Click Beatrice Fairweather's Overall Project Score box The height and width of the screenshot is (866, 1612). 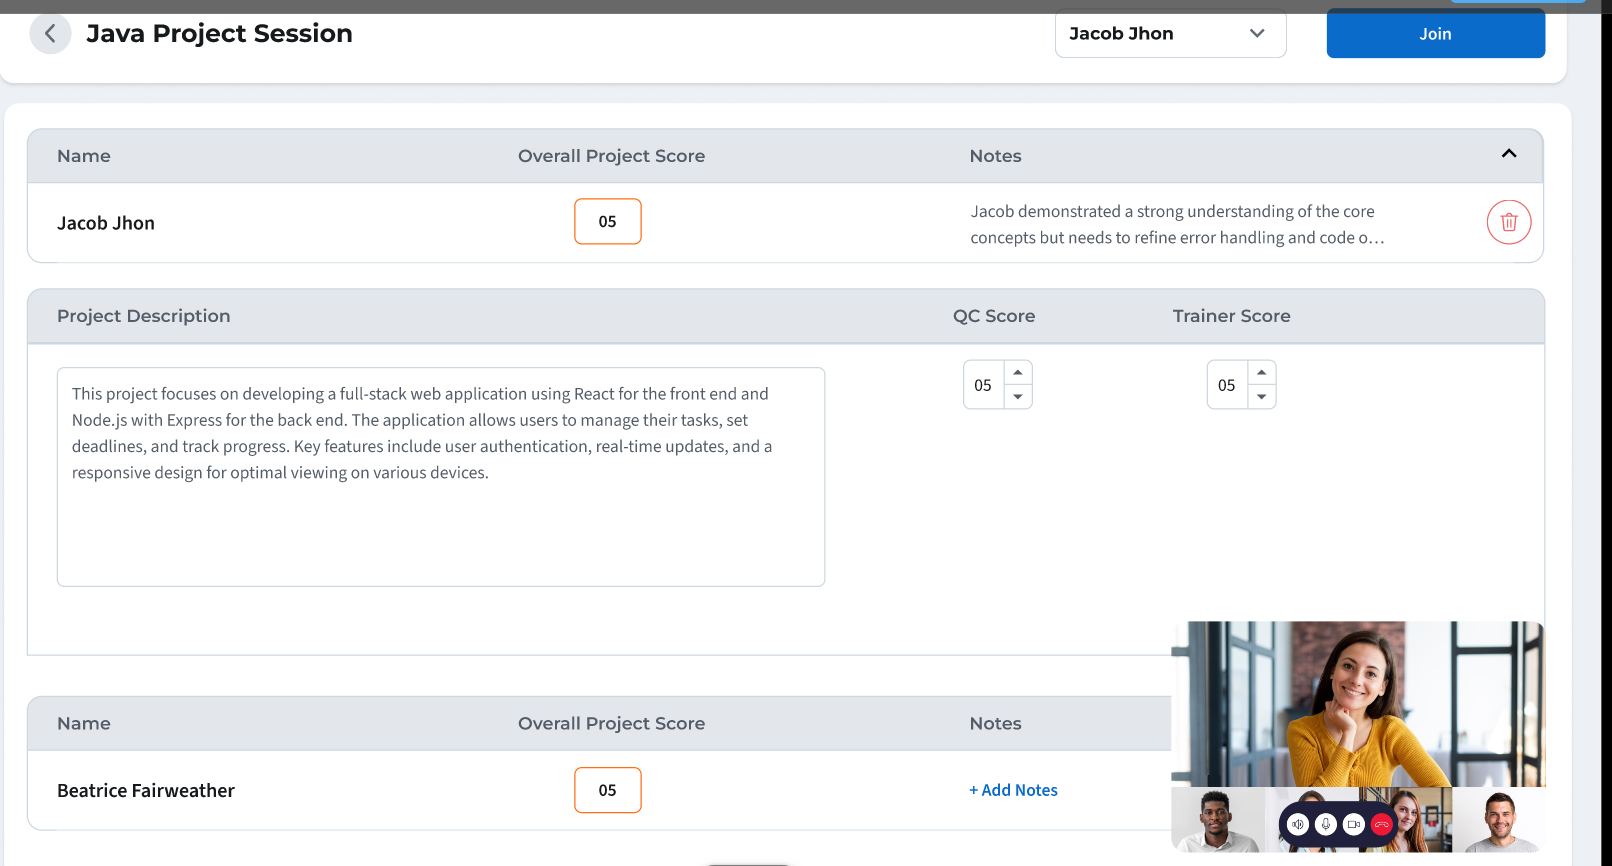pos(608,790)
